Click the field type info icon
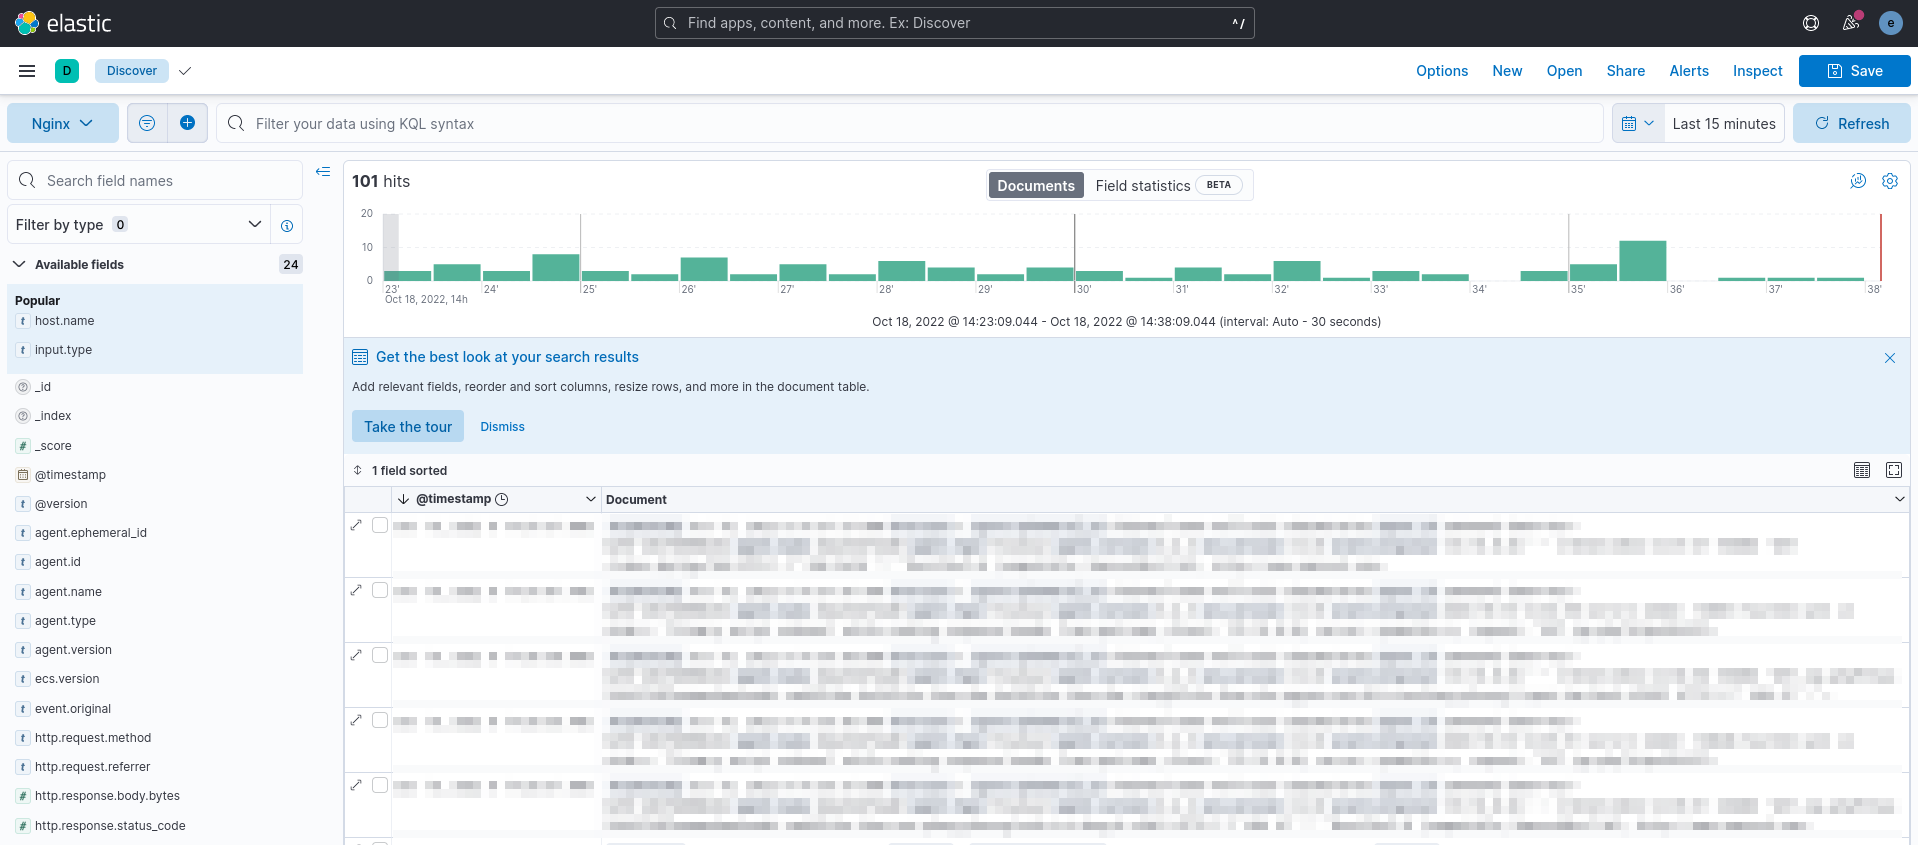The width and height of the screenshot is (1918, 845). point(287,225)
